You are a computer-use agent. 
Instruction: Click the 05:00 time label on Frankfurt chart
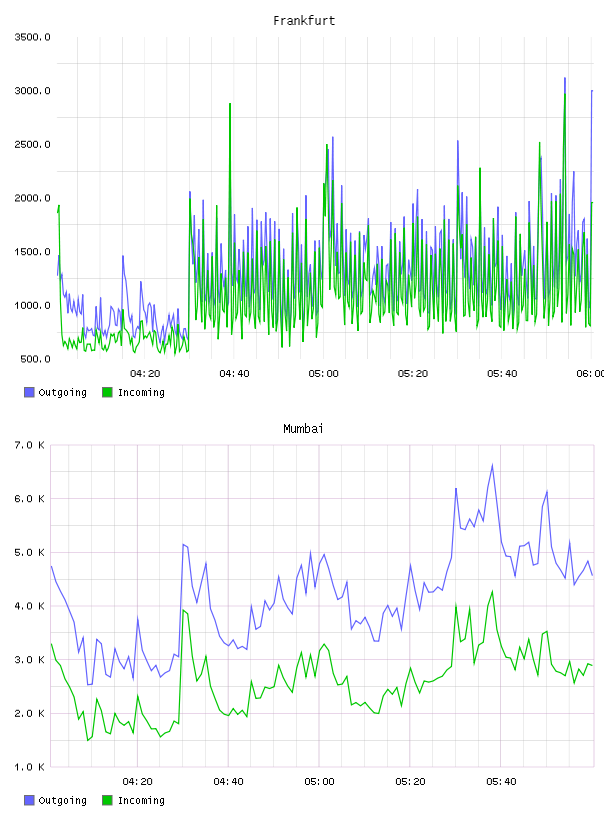click(x=323, y=373)
